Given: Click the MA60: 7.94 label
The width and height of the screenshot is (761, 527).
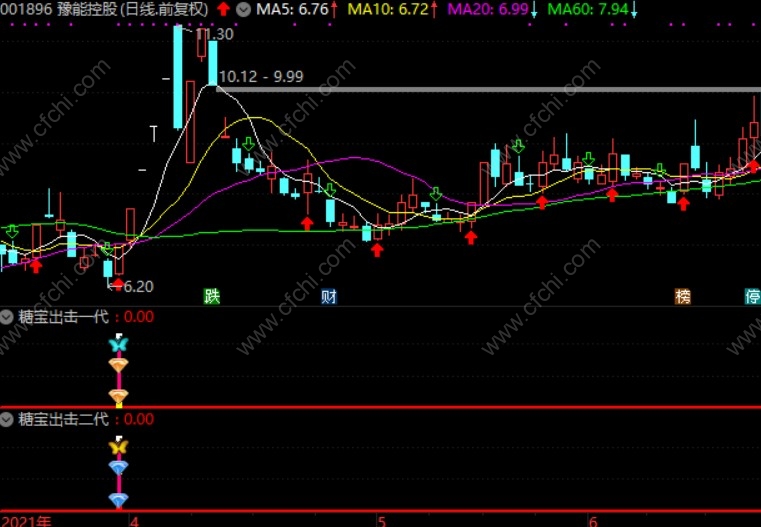Looking at the screenshot, I should coord(588,9).
